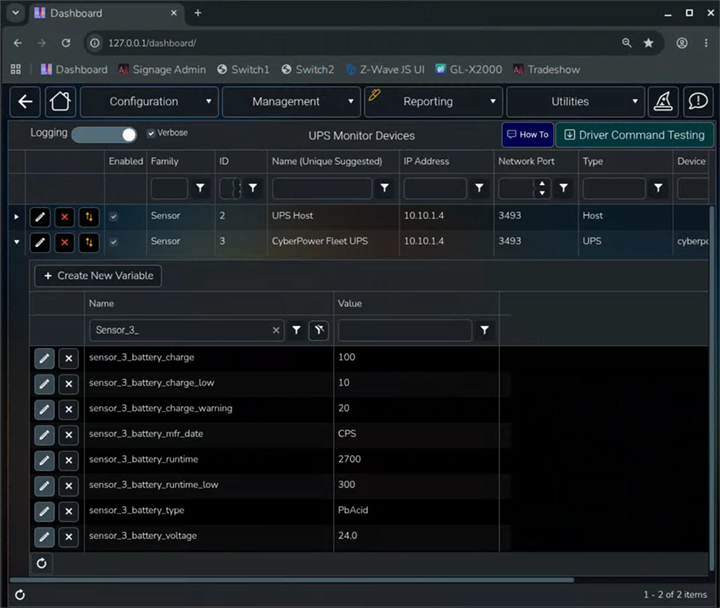Click the yellow arrows icon for UPS Host

89,216
